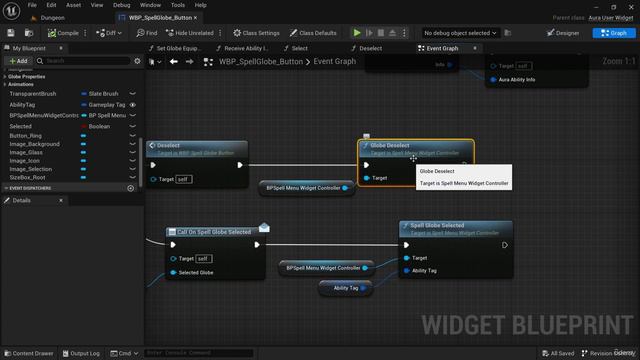Image resolution: width=640 pixels, height=360 pixels.
Task: Click the frame advance button
Action: tap(369, 33)
